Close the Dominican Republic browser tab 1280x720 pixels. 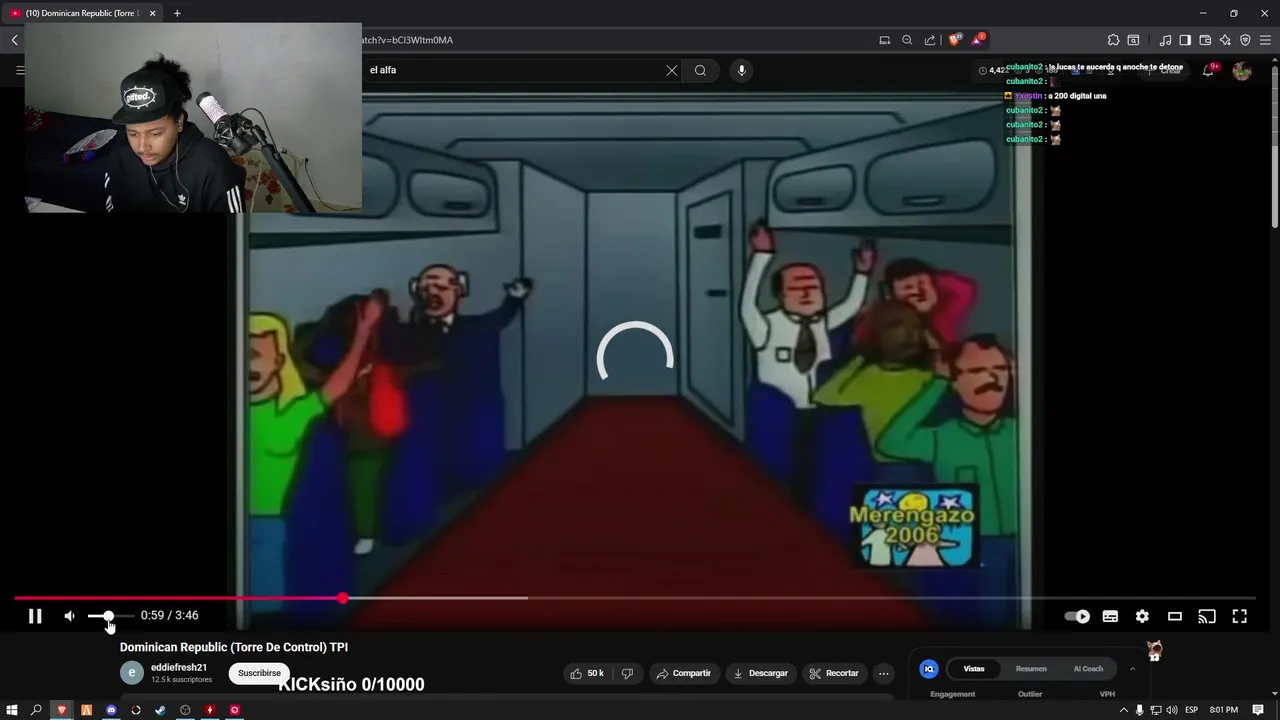153,13
